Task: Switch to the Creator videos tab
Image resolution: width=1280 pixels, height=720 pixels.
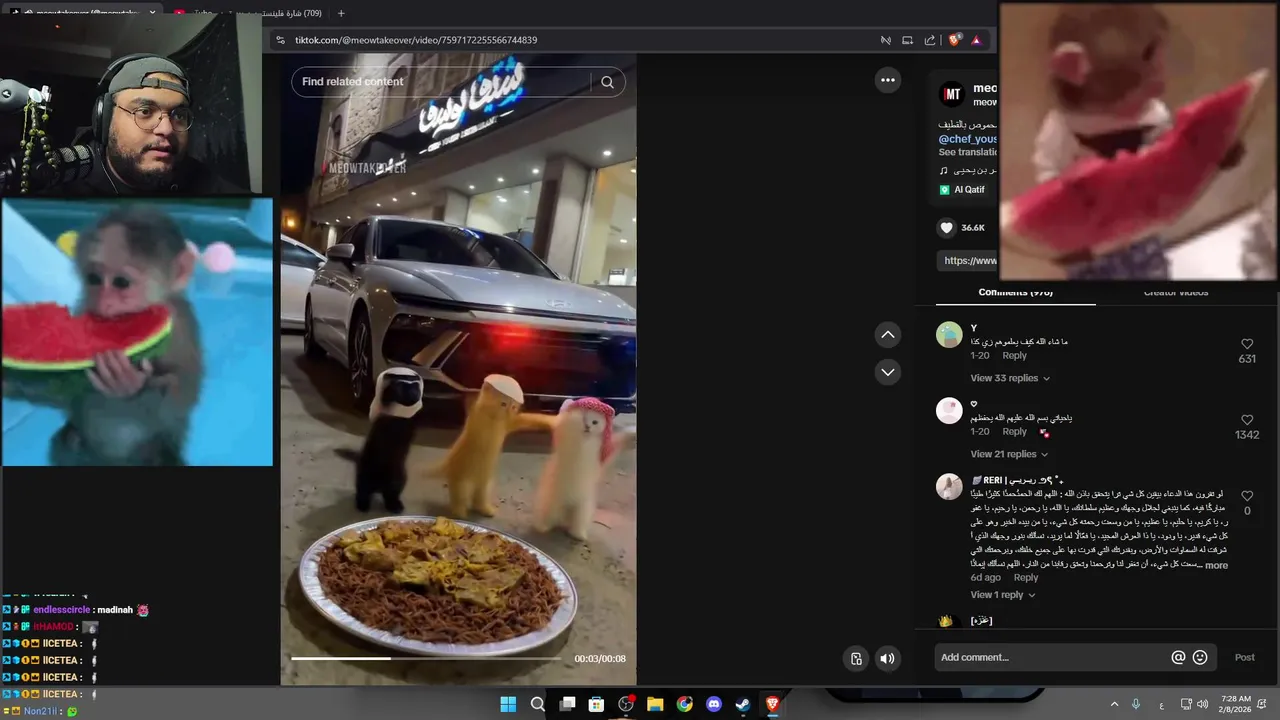Action: (x=1176, y=293)
